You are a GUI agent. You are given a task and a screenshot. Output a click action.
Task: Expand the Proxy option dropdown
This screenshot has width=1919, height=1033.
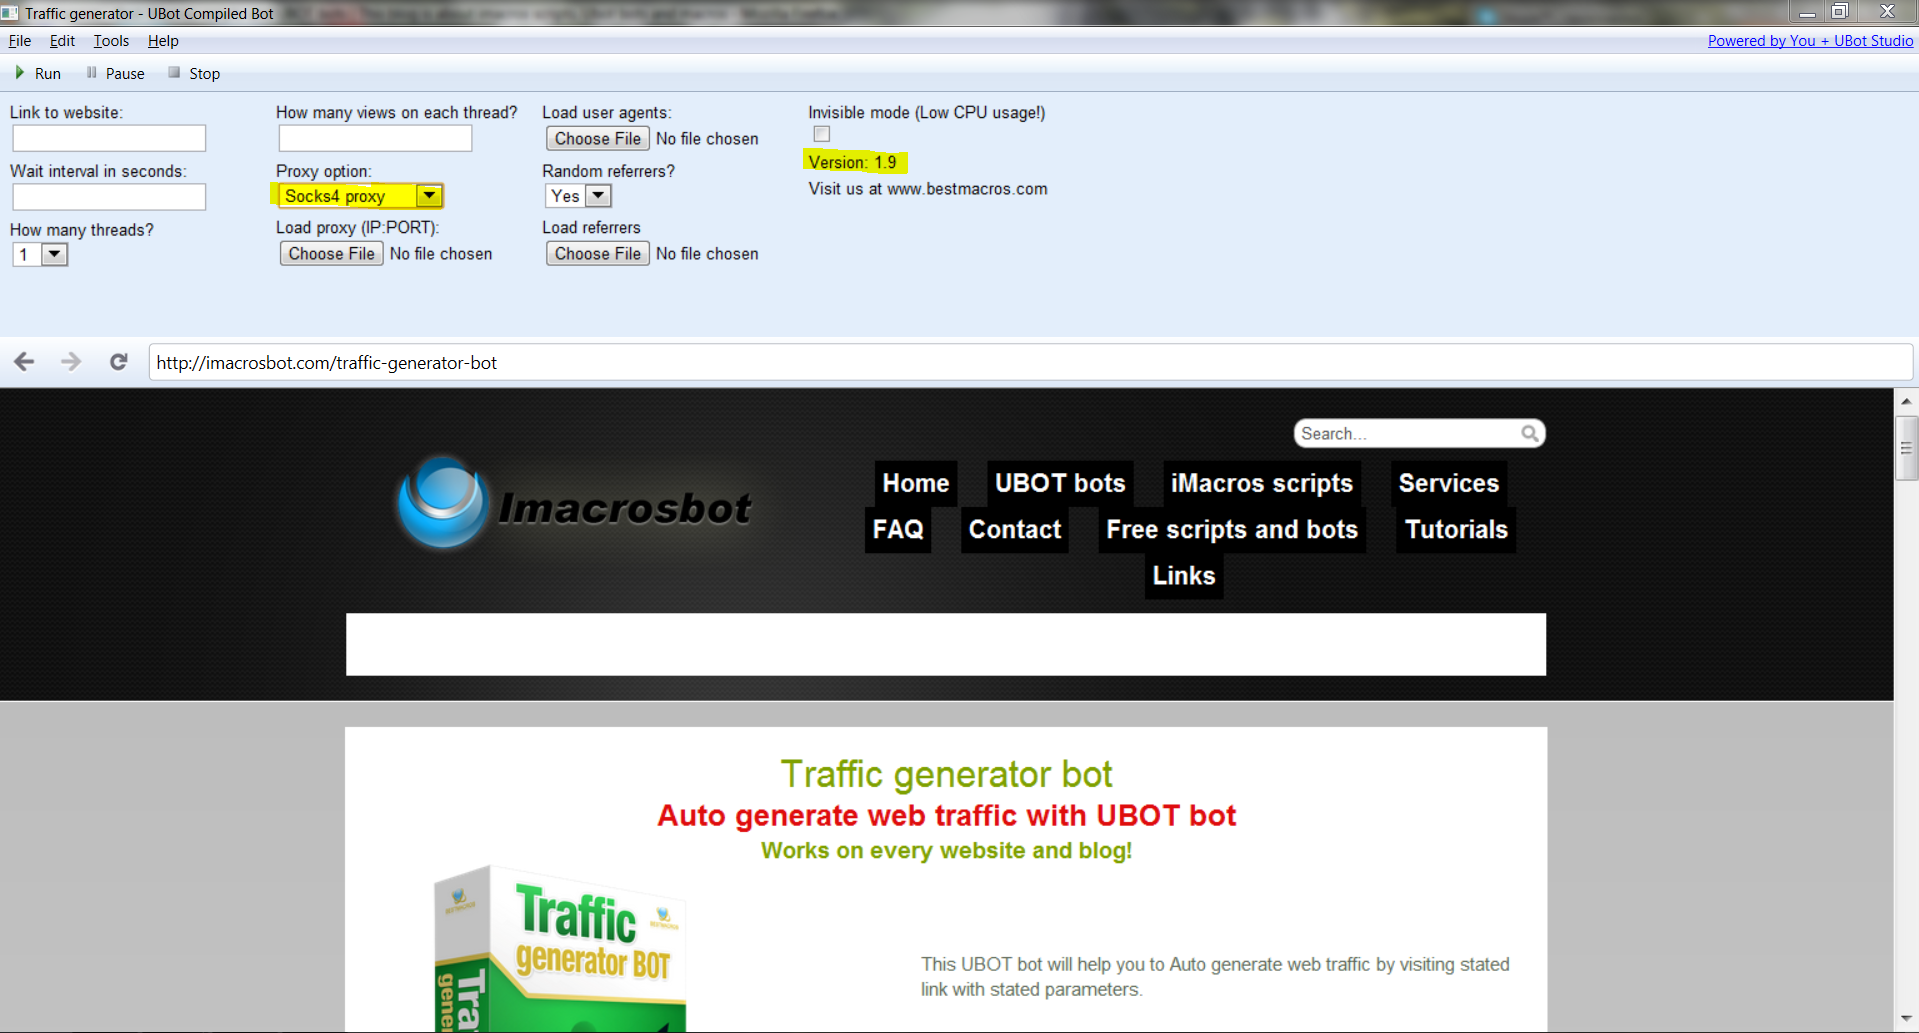[x=429, y=196]
